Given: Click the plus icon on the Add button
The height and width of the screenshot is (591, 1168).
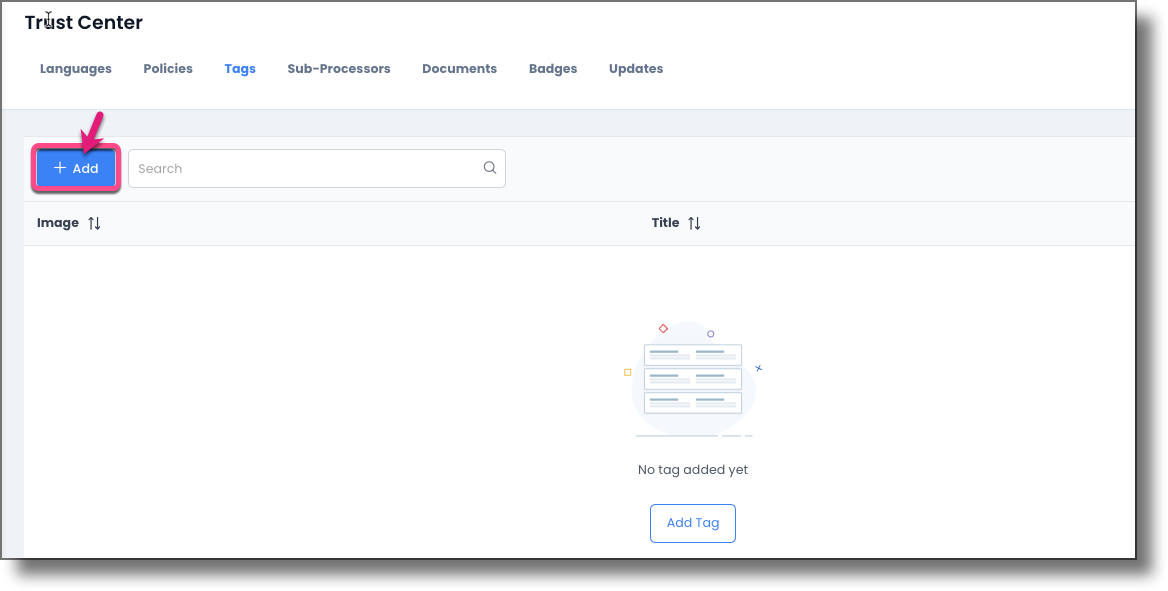Looking at the screenshot, I should pos(61,168).
